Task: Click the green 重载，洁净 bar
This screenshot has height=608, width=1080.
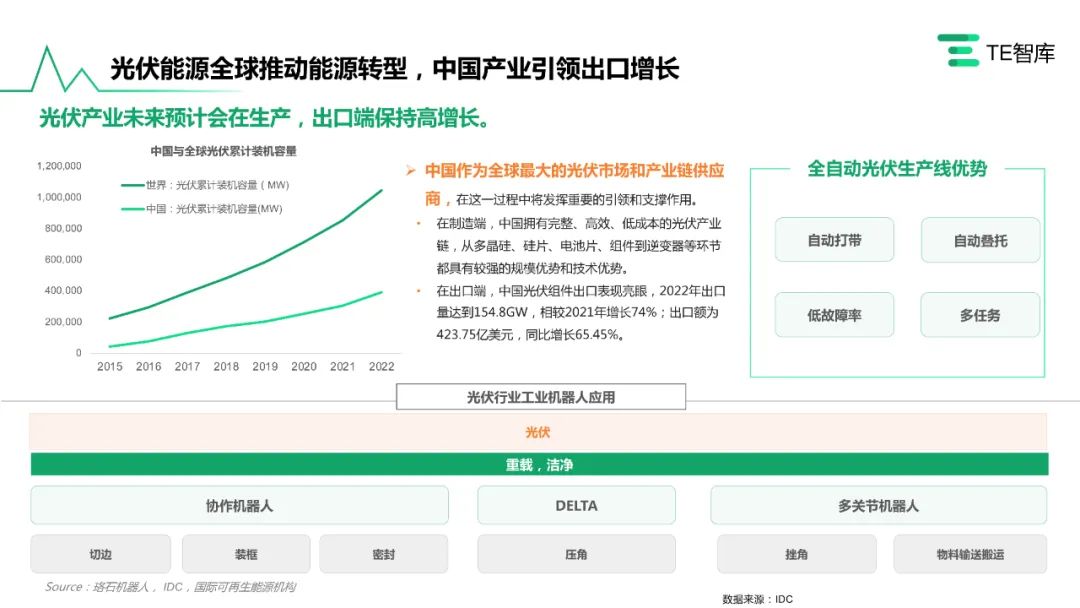Action: point(539,465)
